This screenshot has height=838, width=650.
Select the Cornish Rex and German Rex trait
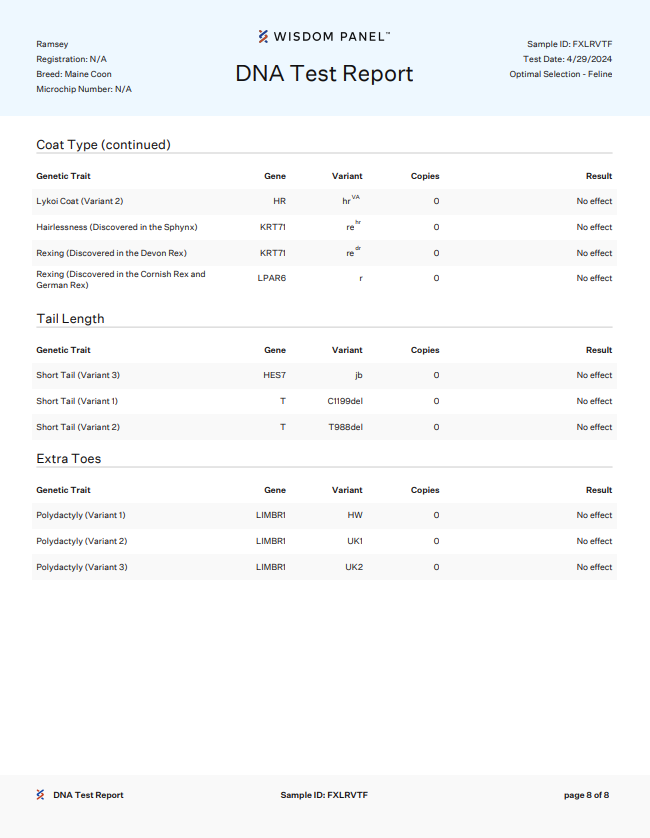click(121, 280)
